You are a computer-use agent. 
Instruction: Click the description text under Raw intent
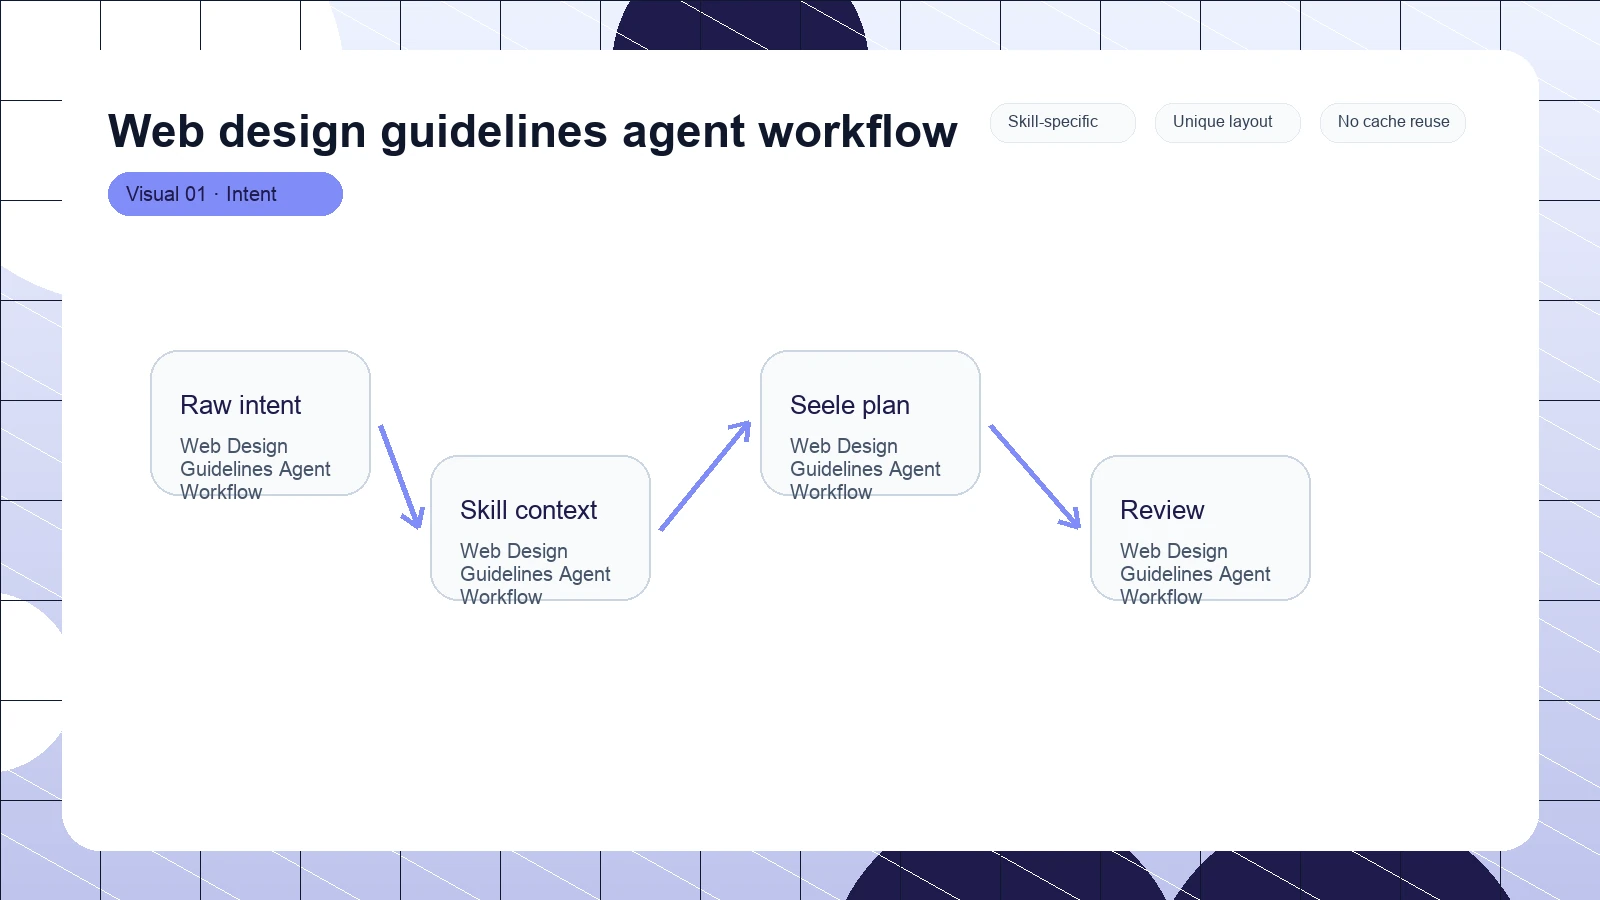(x=255, y=469)
